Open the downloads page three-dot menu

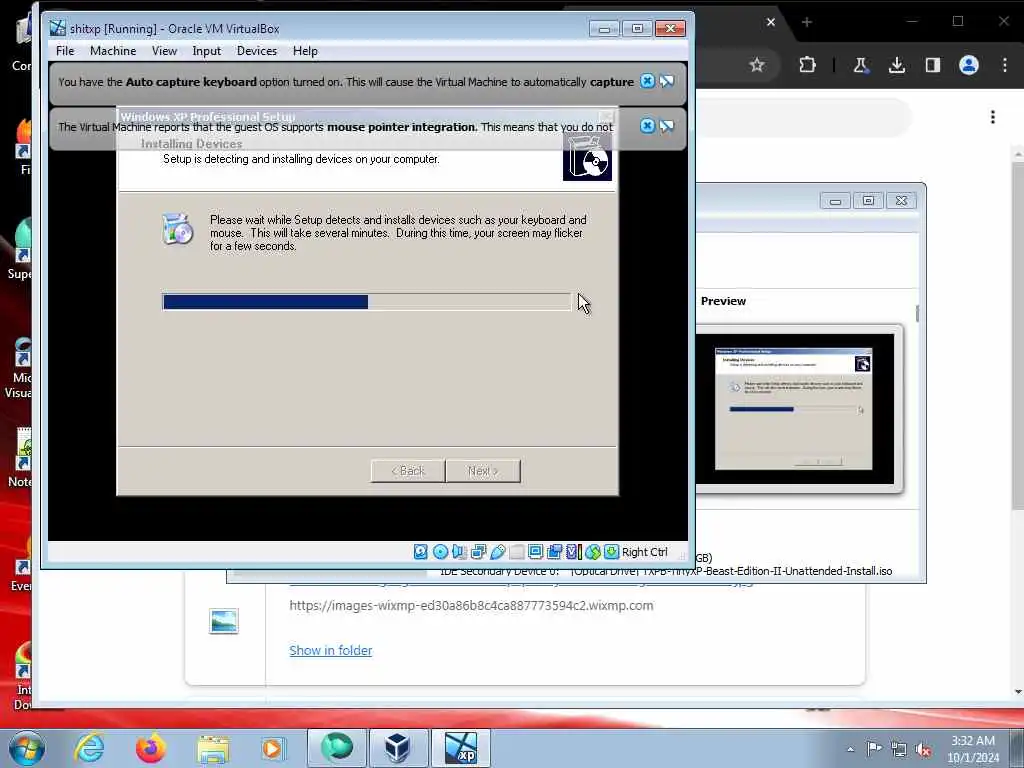[x=993, y=117]
